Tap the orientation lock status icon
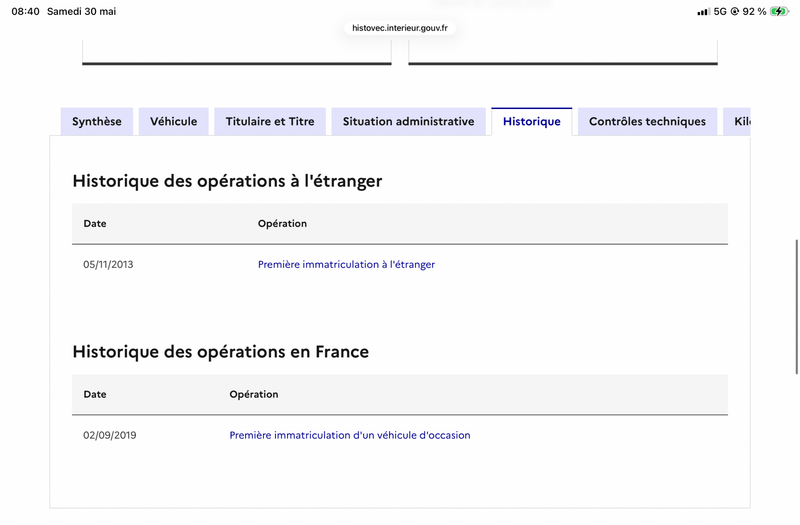The image size is (800, 525). tap(735, 11)
